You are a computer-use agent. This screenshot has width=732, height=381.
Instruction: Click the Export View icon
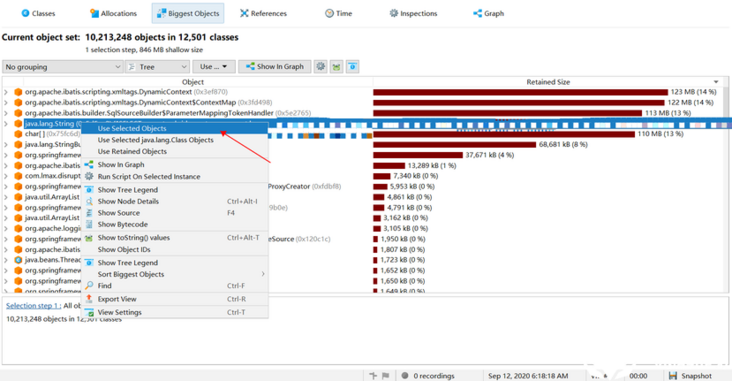click(x=89, y=299)
